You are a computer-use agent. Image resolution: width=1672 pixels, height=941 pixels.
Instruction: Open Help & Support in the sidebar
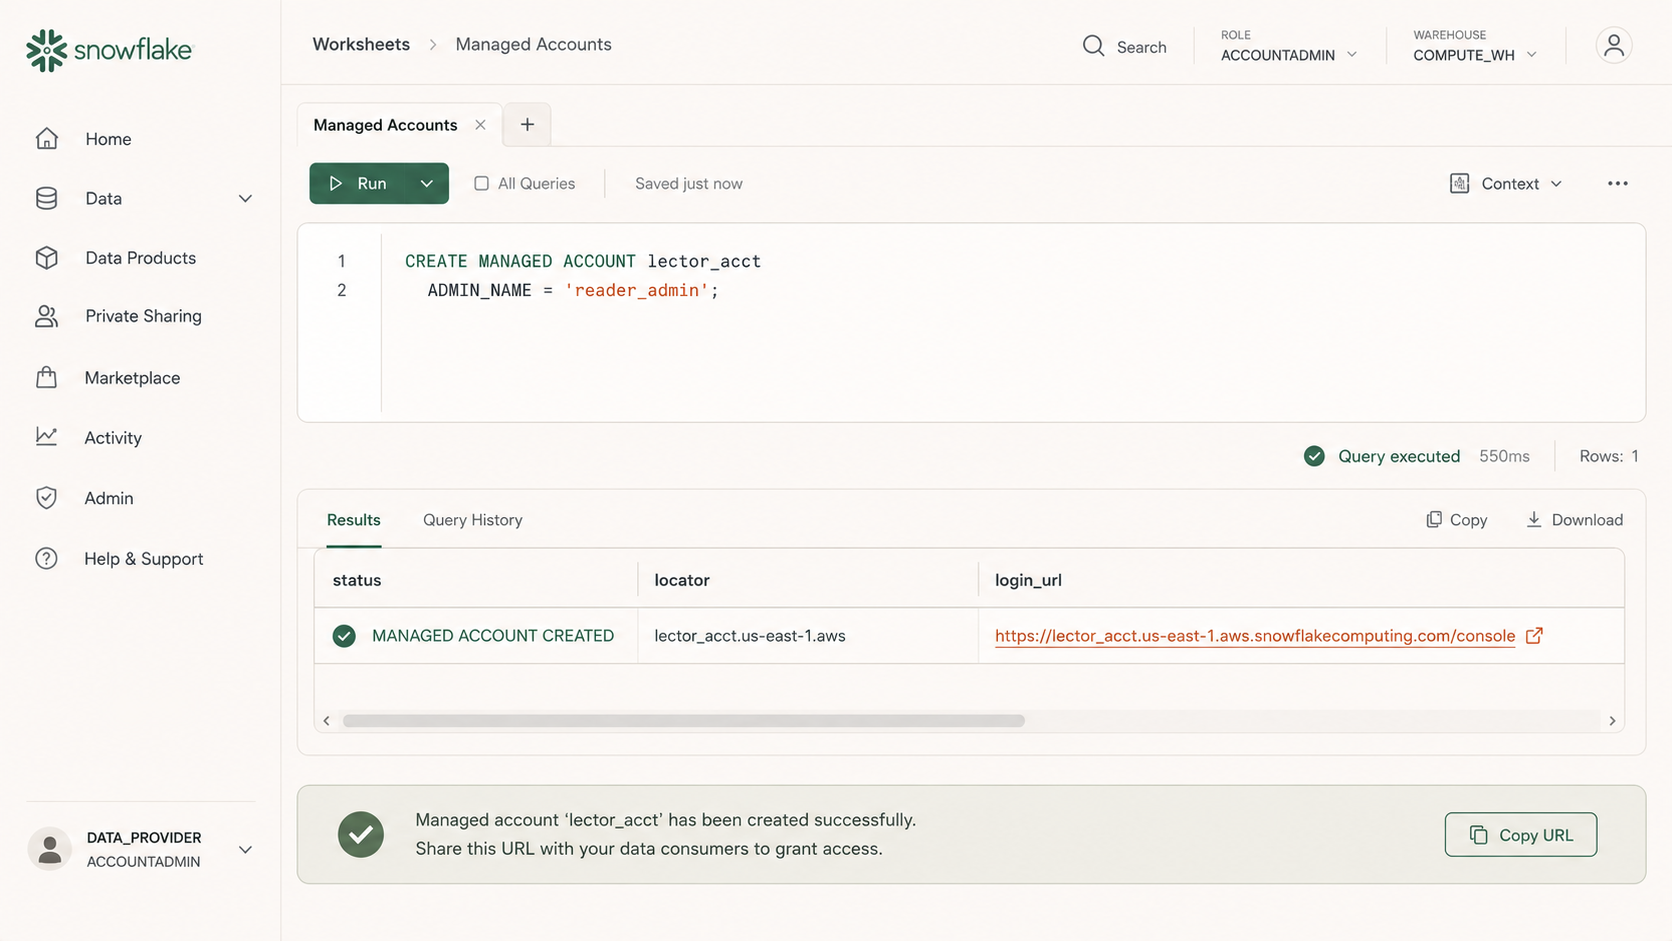pos(143,559)
